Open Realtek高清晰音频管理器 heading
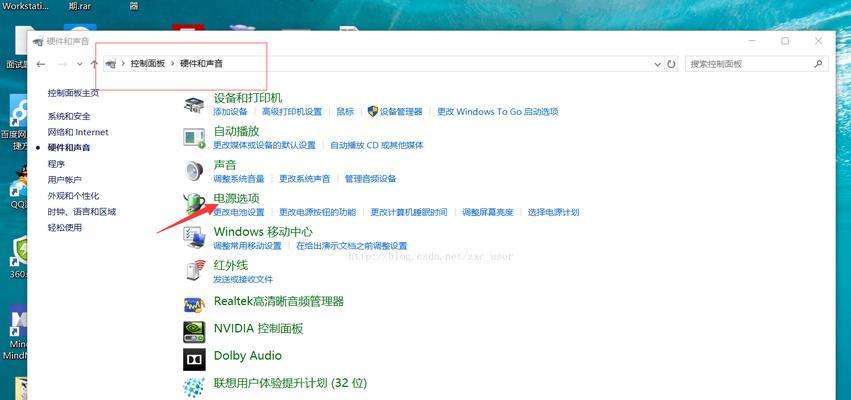Viewport: 851px width, 400px height. pyautogui.click(x=279, y=301)
